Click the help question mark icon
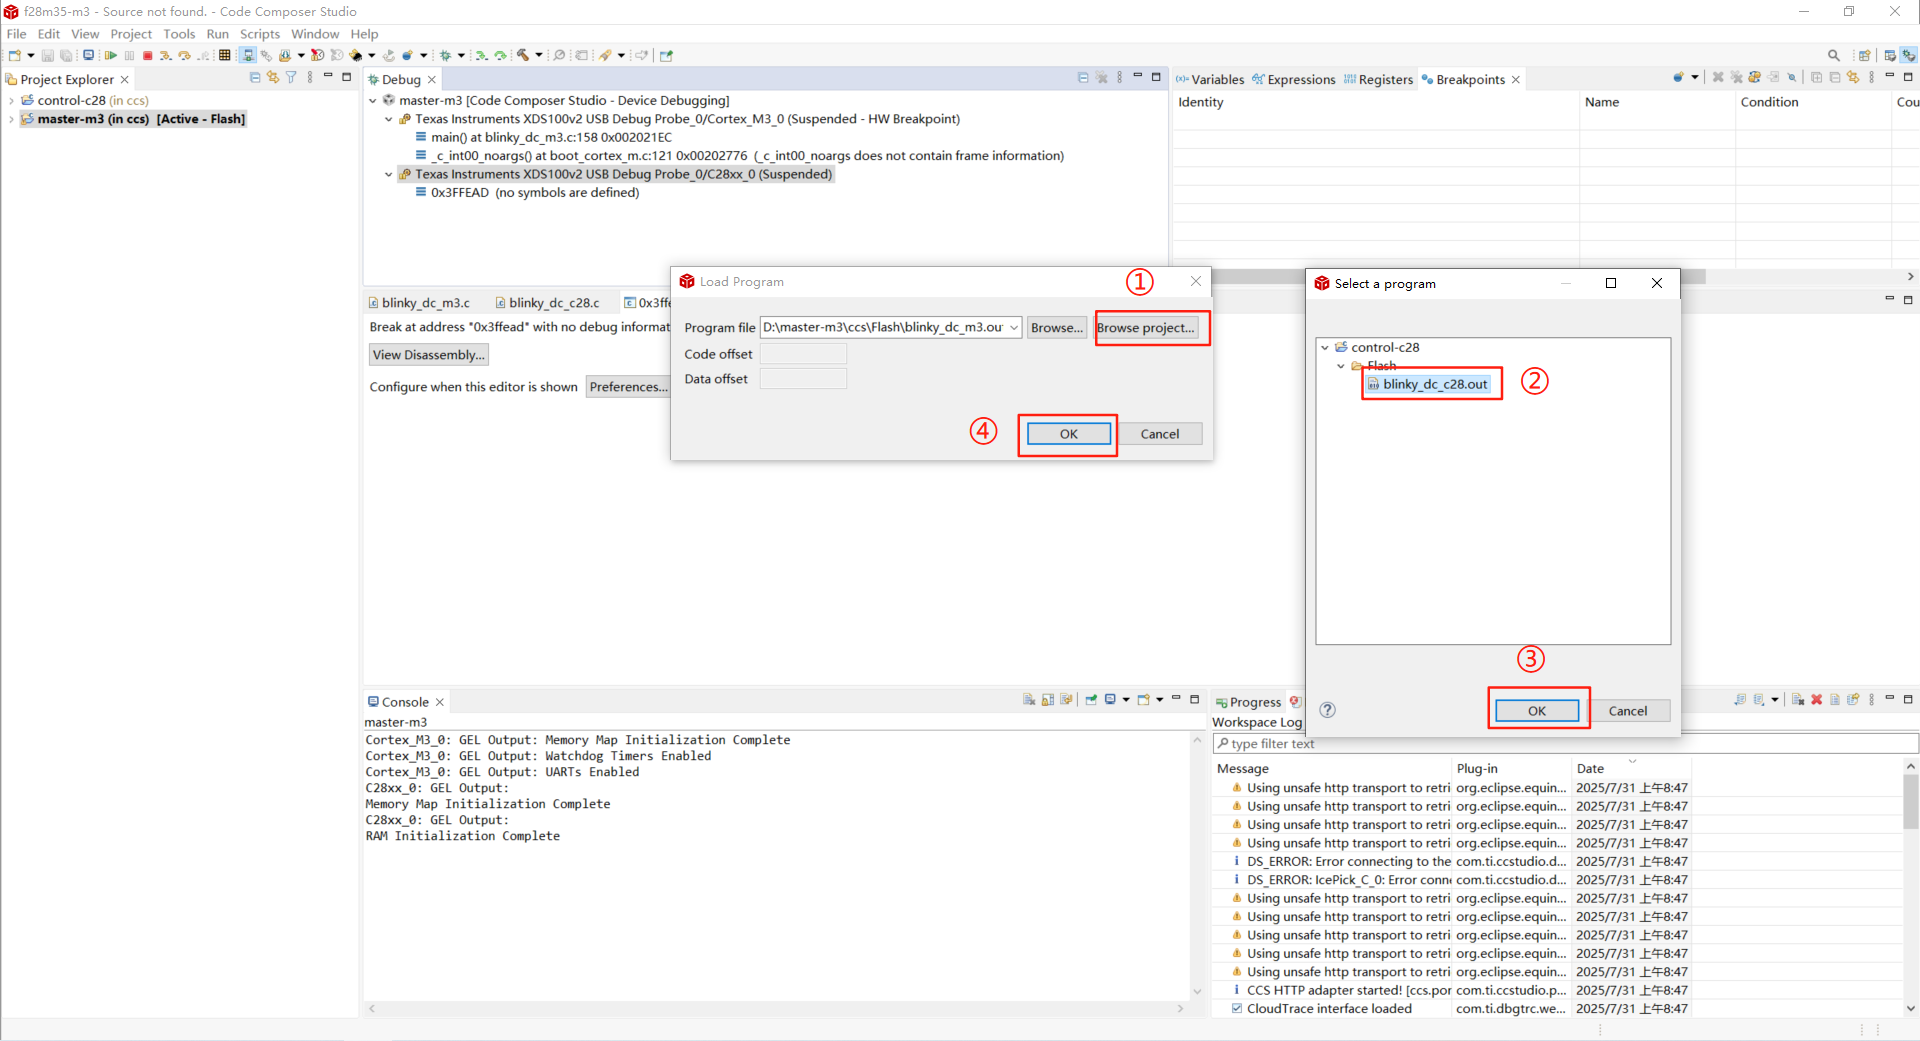Image resolution: width=1920 pixels, height=1041 pixels. point(1327,710)
